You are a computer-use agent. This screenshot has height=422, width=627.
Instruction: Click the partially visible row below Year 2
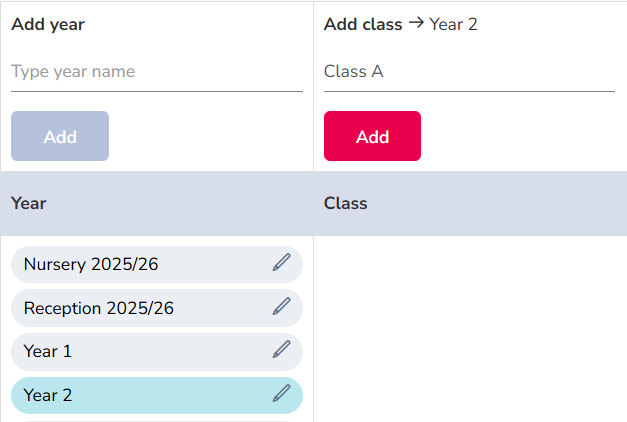157,421
